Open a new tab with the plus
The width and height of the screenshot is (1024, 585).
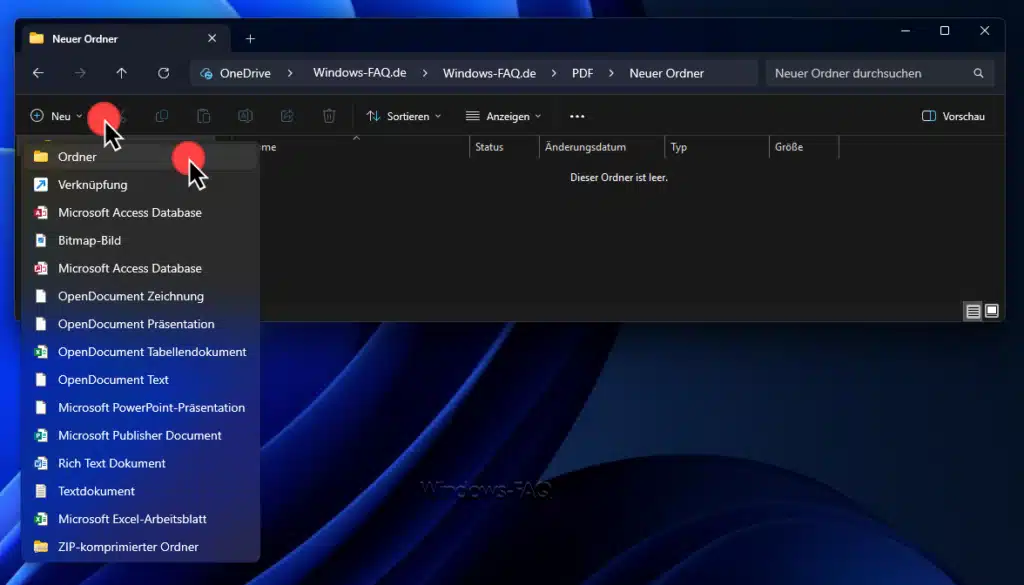point(250,39)
